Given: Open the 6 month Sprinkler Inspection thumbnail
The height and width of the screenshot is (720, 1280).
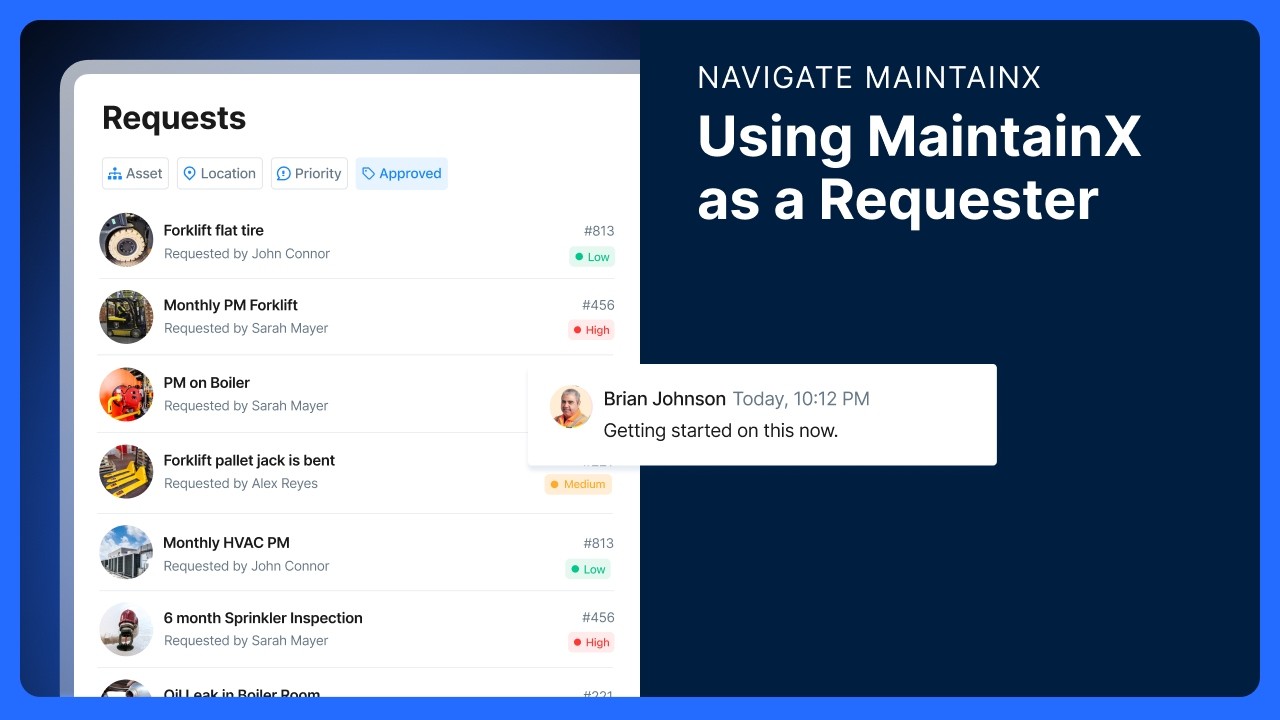Looking at the screenshot, I should tap(126, 629).
